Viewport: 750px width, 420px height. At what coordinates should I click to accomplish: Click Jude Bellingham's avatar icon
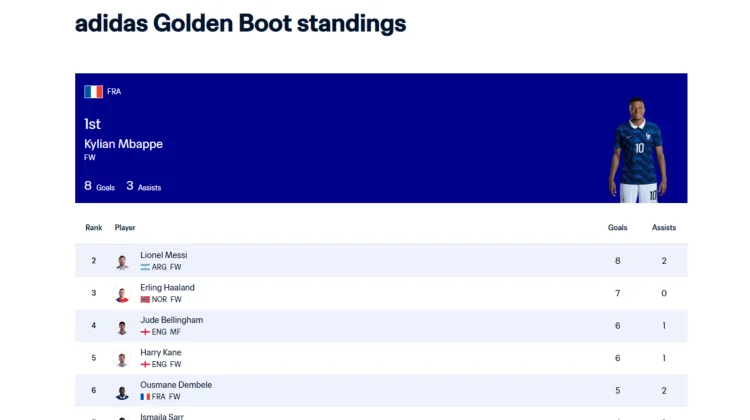(x=122, y=326)
